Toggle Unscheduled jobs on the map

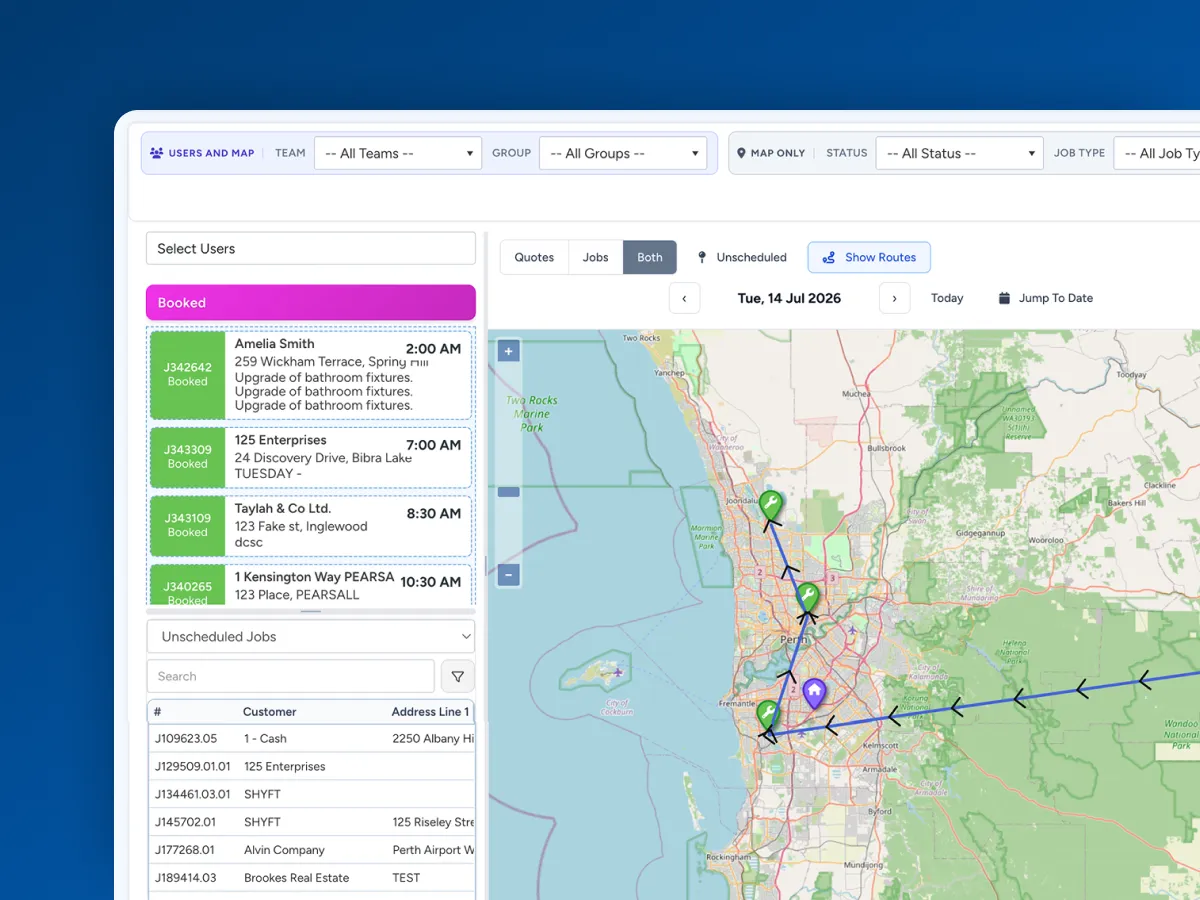[x=742, y=257]
